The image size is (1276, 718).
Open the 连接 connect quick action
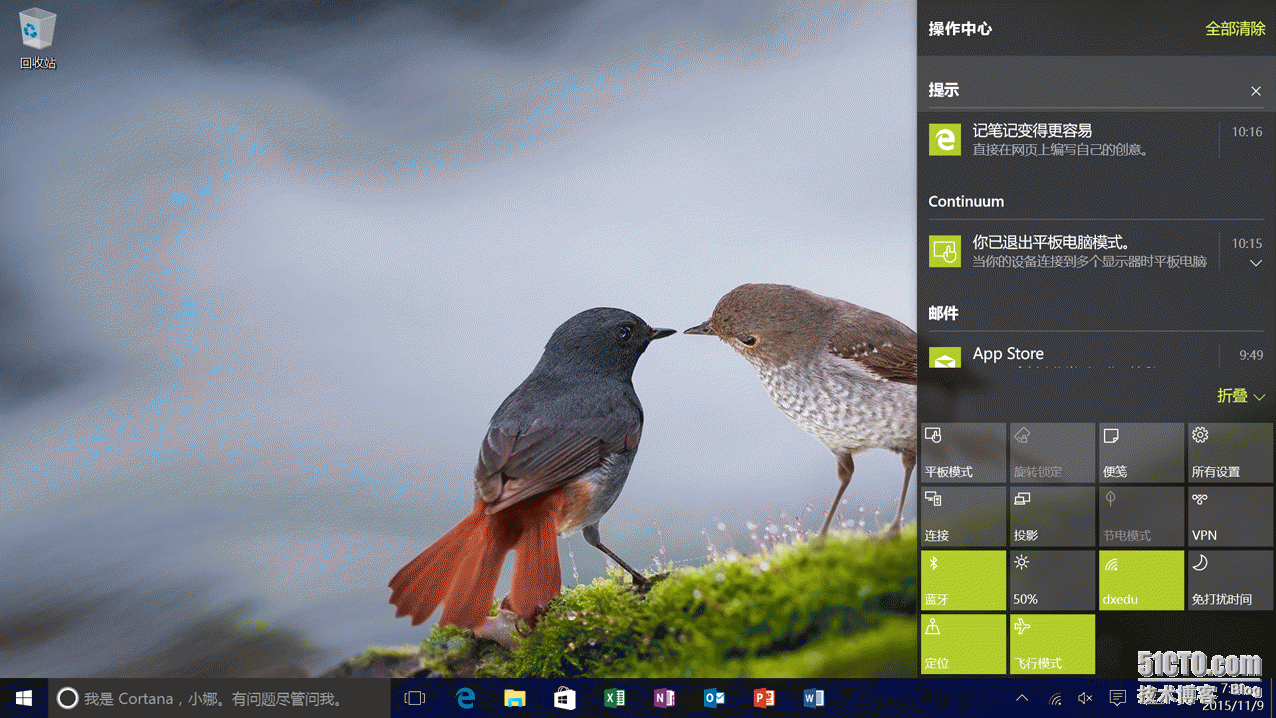pyautogui.click(x=963, y=517)
